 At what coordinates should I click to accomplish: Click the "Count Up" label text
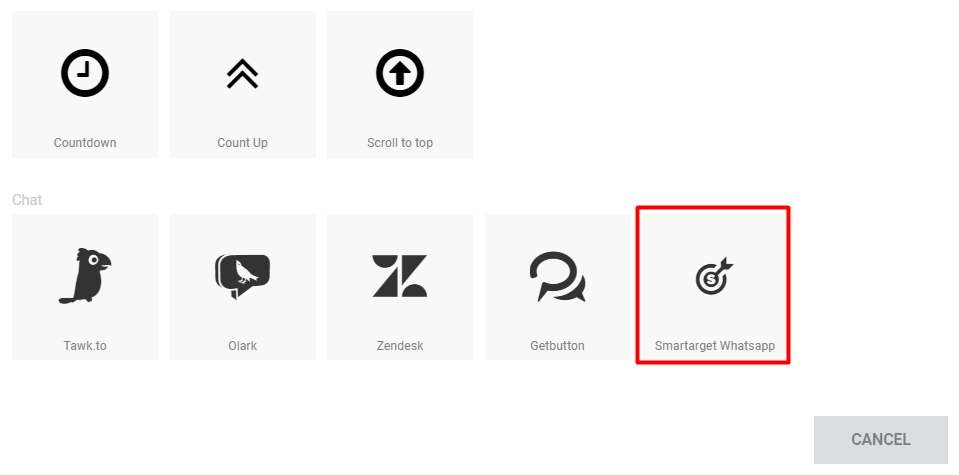[x=242, y=143]
